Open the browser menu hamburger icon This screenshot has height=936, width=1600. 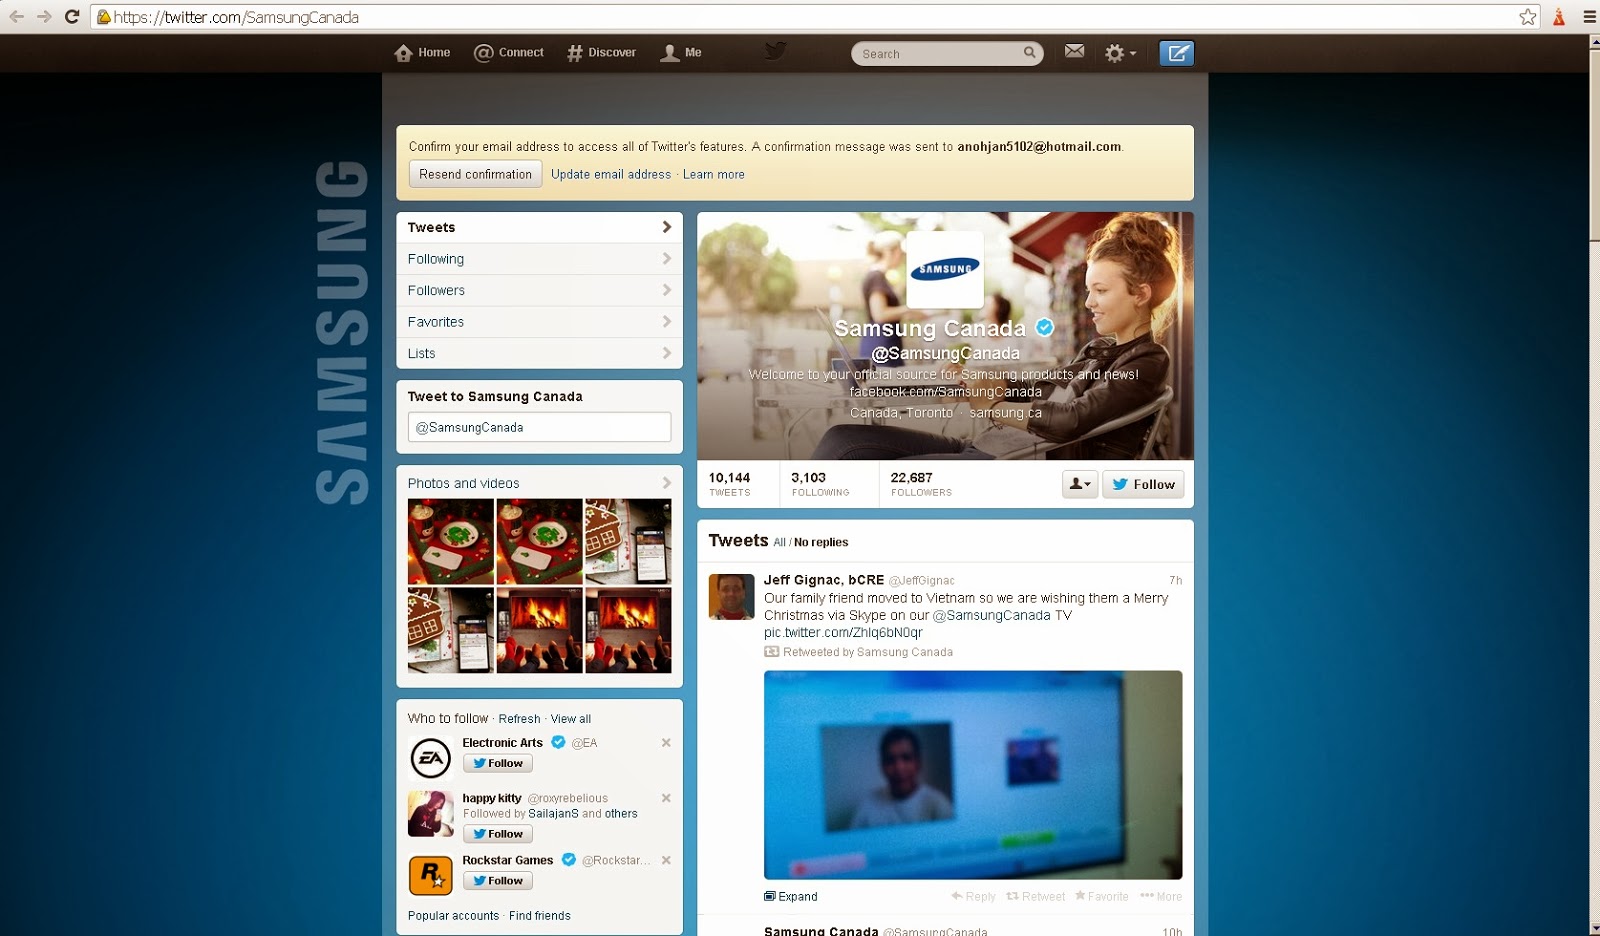pos(1589,17)
